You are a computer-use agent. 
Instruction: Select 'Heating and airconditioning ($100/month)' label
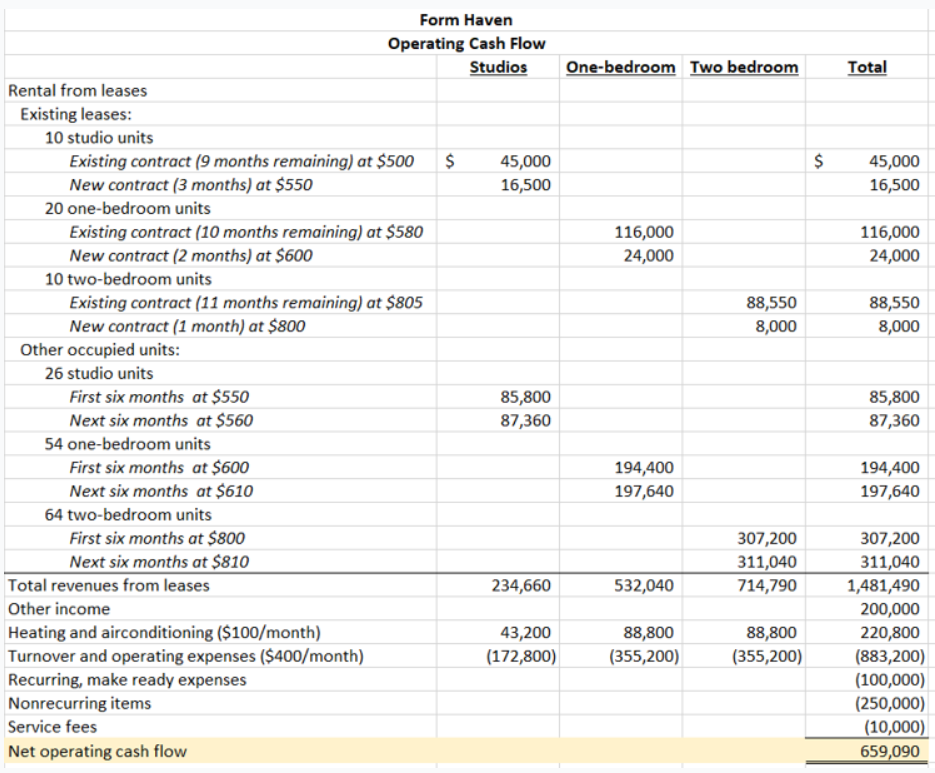[x=165, y=632]
